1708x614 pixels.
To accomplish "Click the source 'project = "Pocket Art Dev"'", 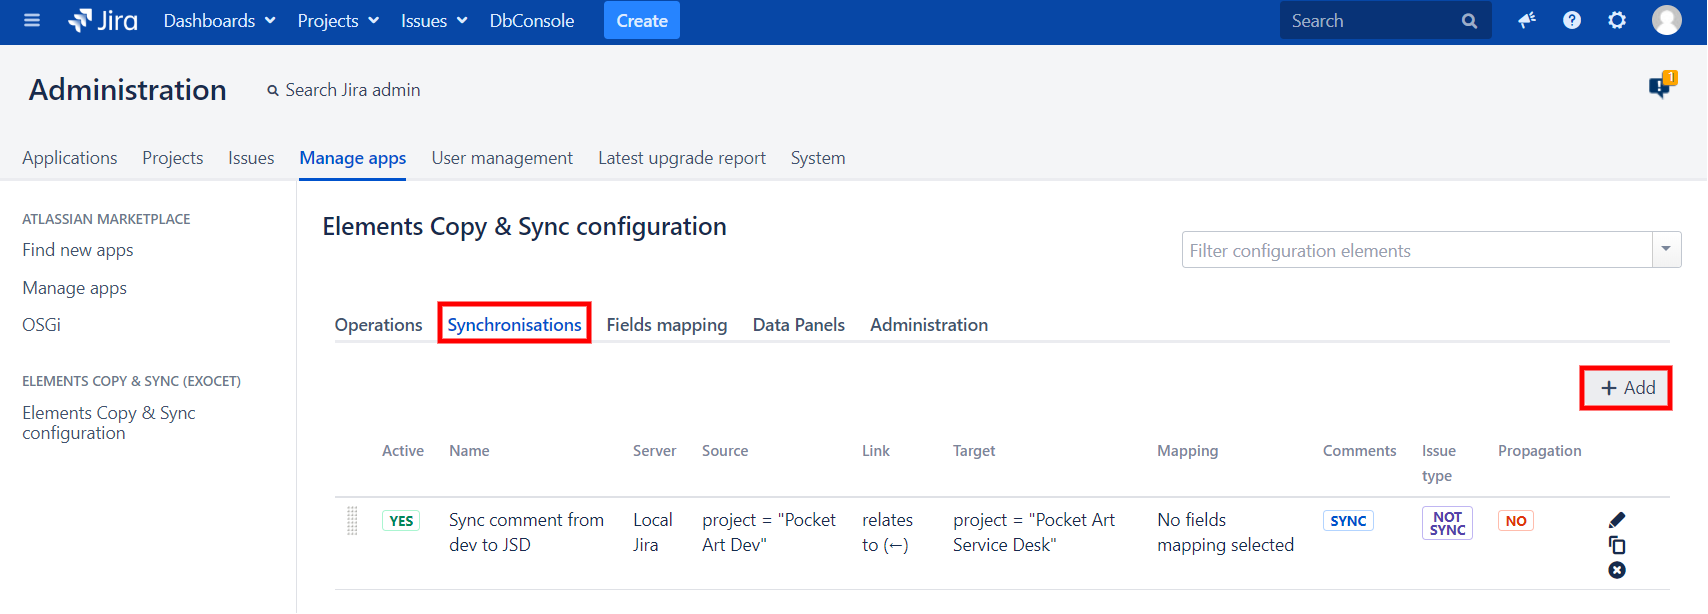I will (769, 533).
